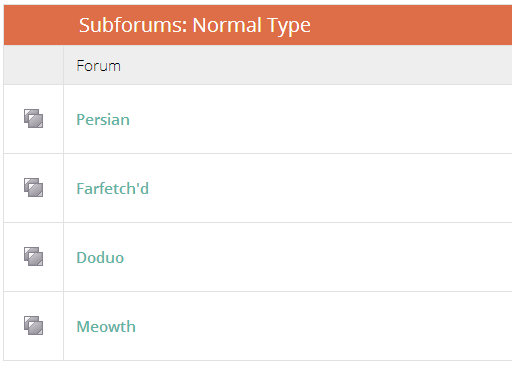Click blank space in Farfetch'd row after name
The height and width of the screenshot is (367, 512).
click(330, 188)
